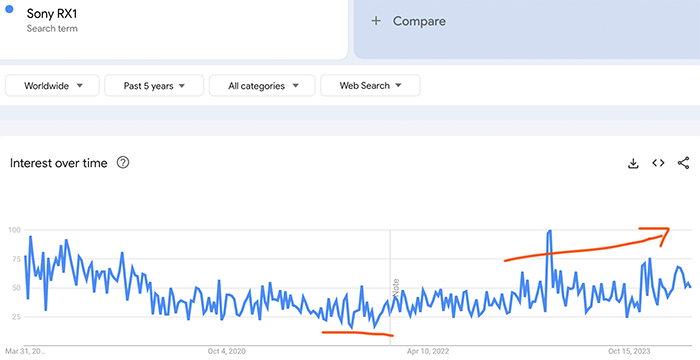Image resolution: width=700 pixels, height=360 pixels.
Task: Click the Interest over time heading
Action: [x=58, y=163]
